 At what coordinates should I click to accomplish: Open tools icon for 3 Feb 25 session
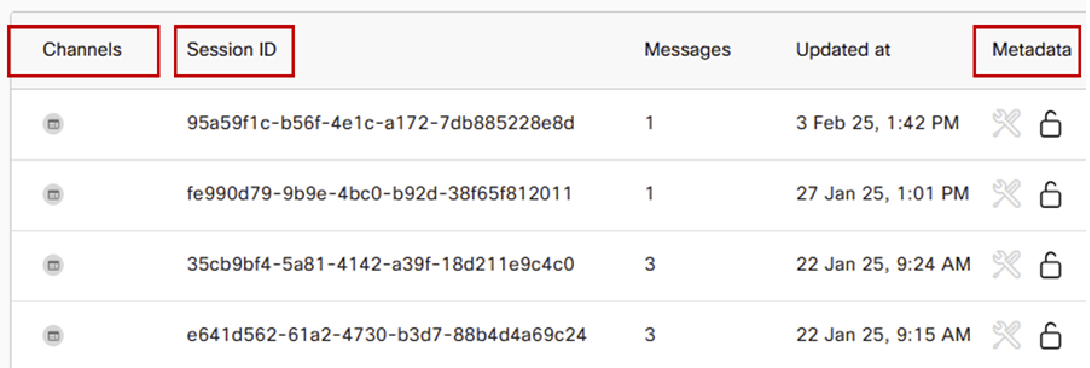[x=1006, y=125]
